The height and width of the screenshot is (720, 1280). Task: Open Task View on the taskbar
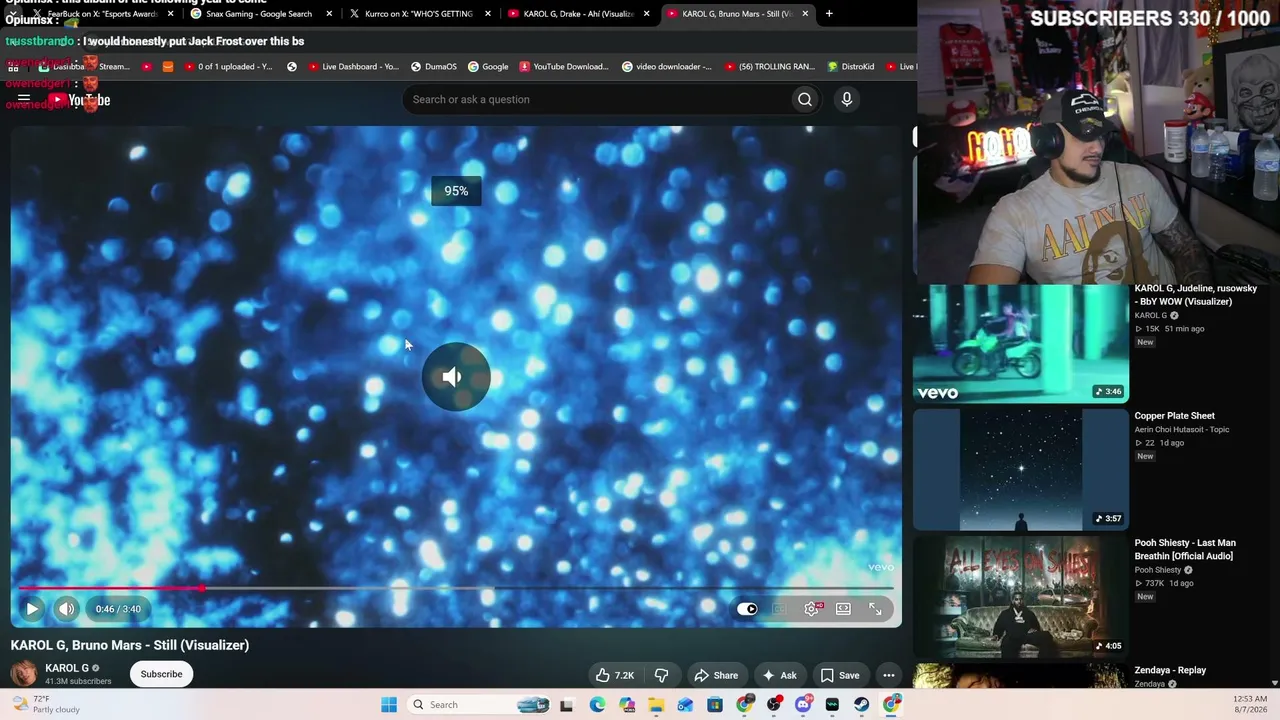click(567, 705)
